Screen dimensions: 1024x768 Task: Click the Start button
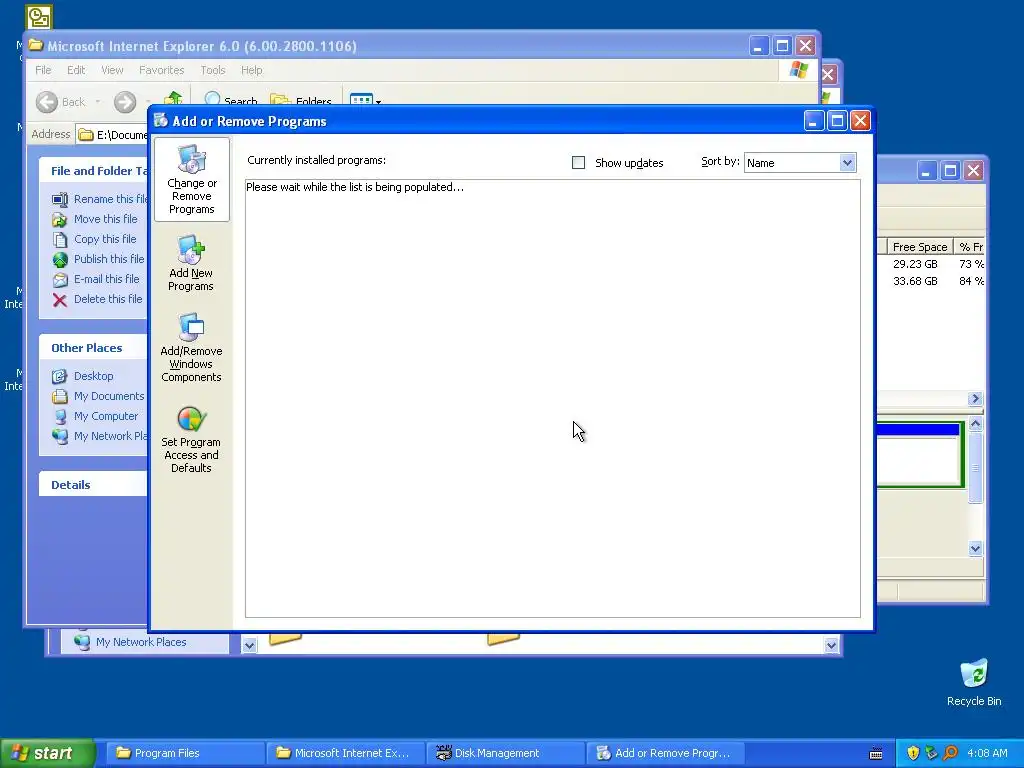click(x=48, y=753)
